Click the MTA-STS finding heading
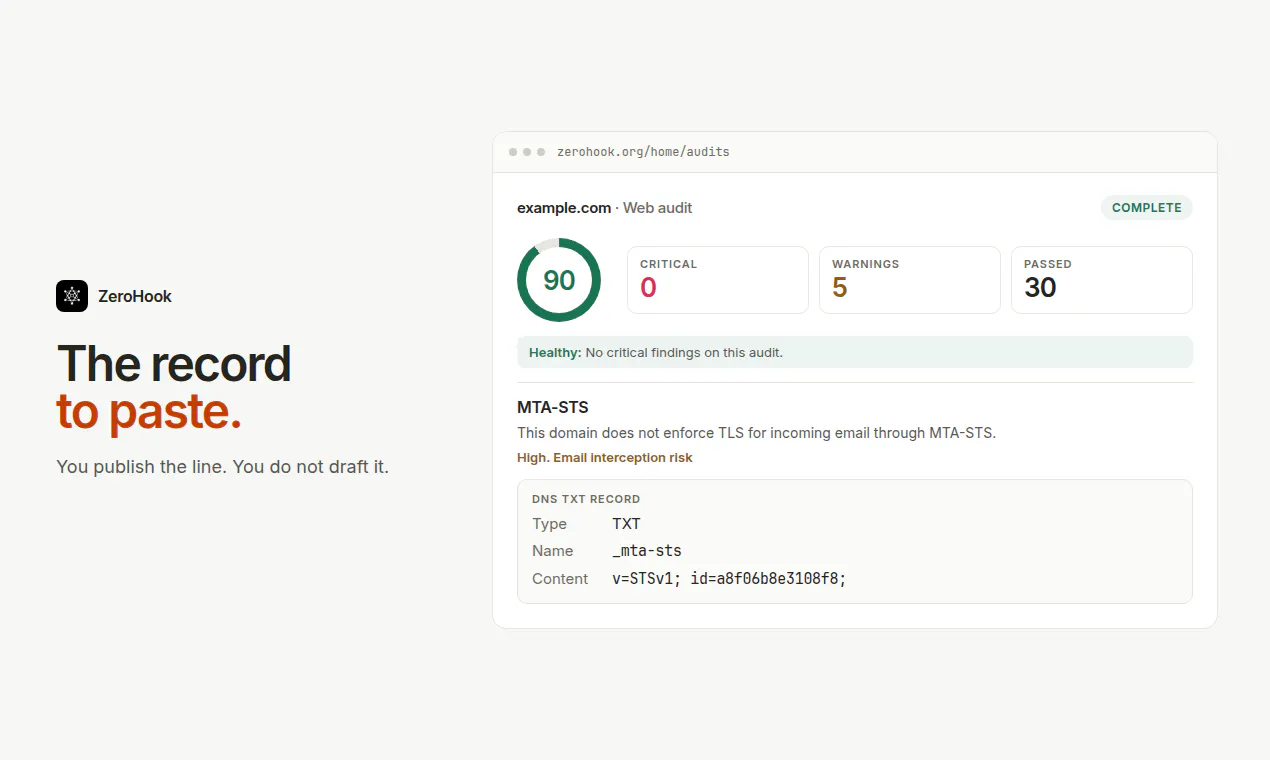Image resolution: width=1270 pixels, height=760 pixels. tap(553, 408)
